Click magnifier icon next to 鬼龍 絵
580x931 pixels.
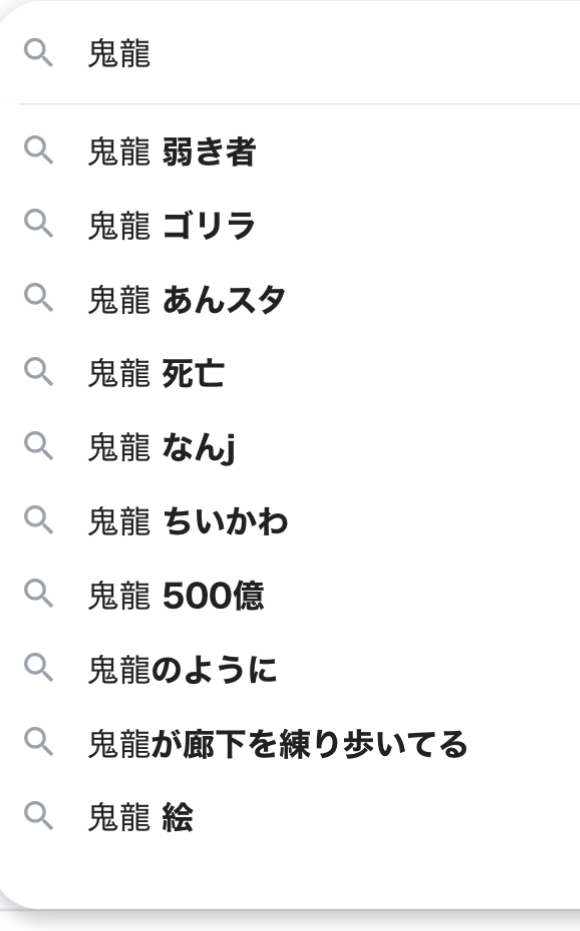(38, 816)
